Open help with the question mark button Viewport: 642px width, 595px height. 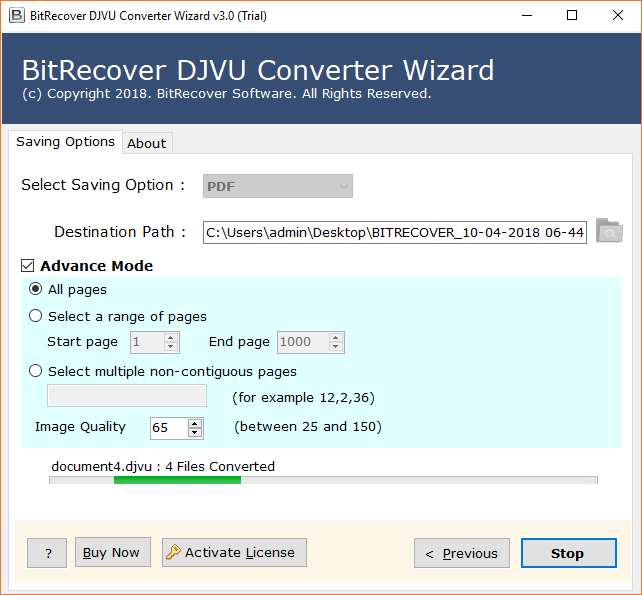tap(47, 553)
